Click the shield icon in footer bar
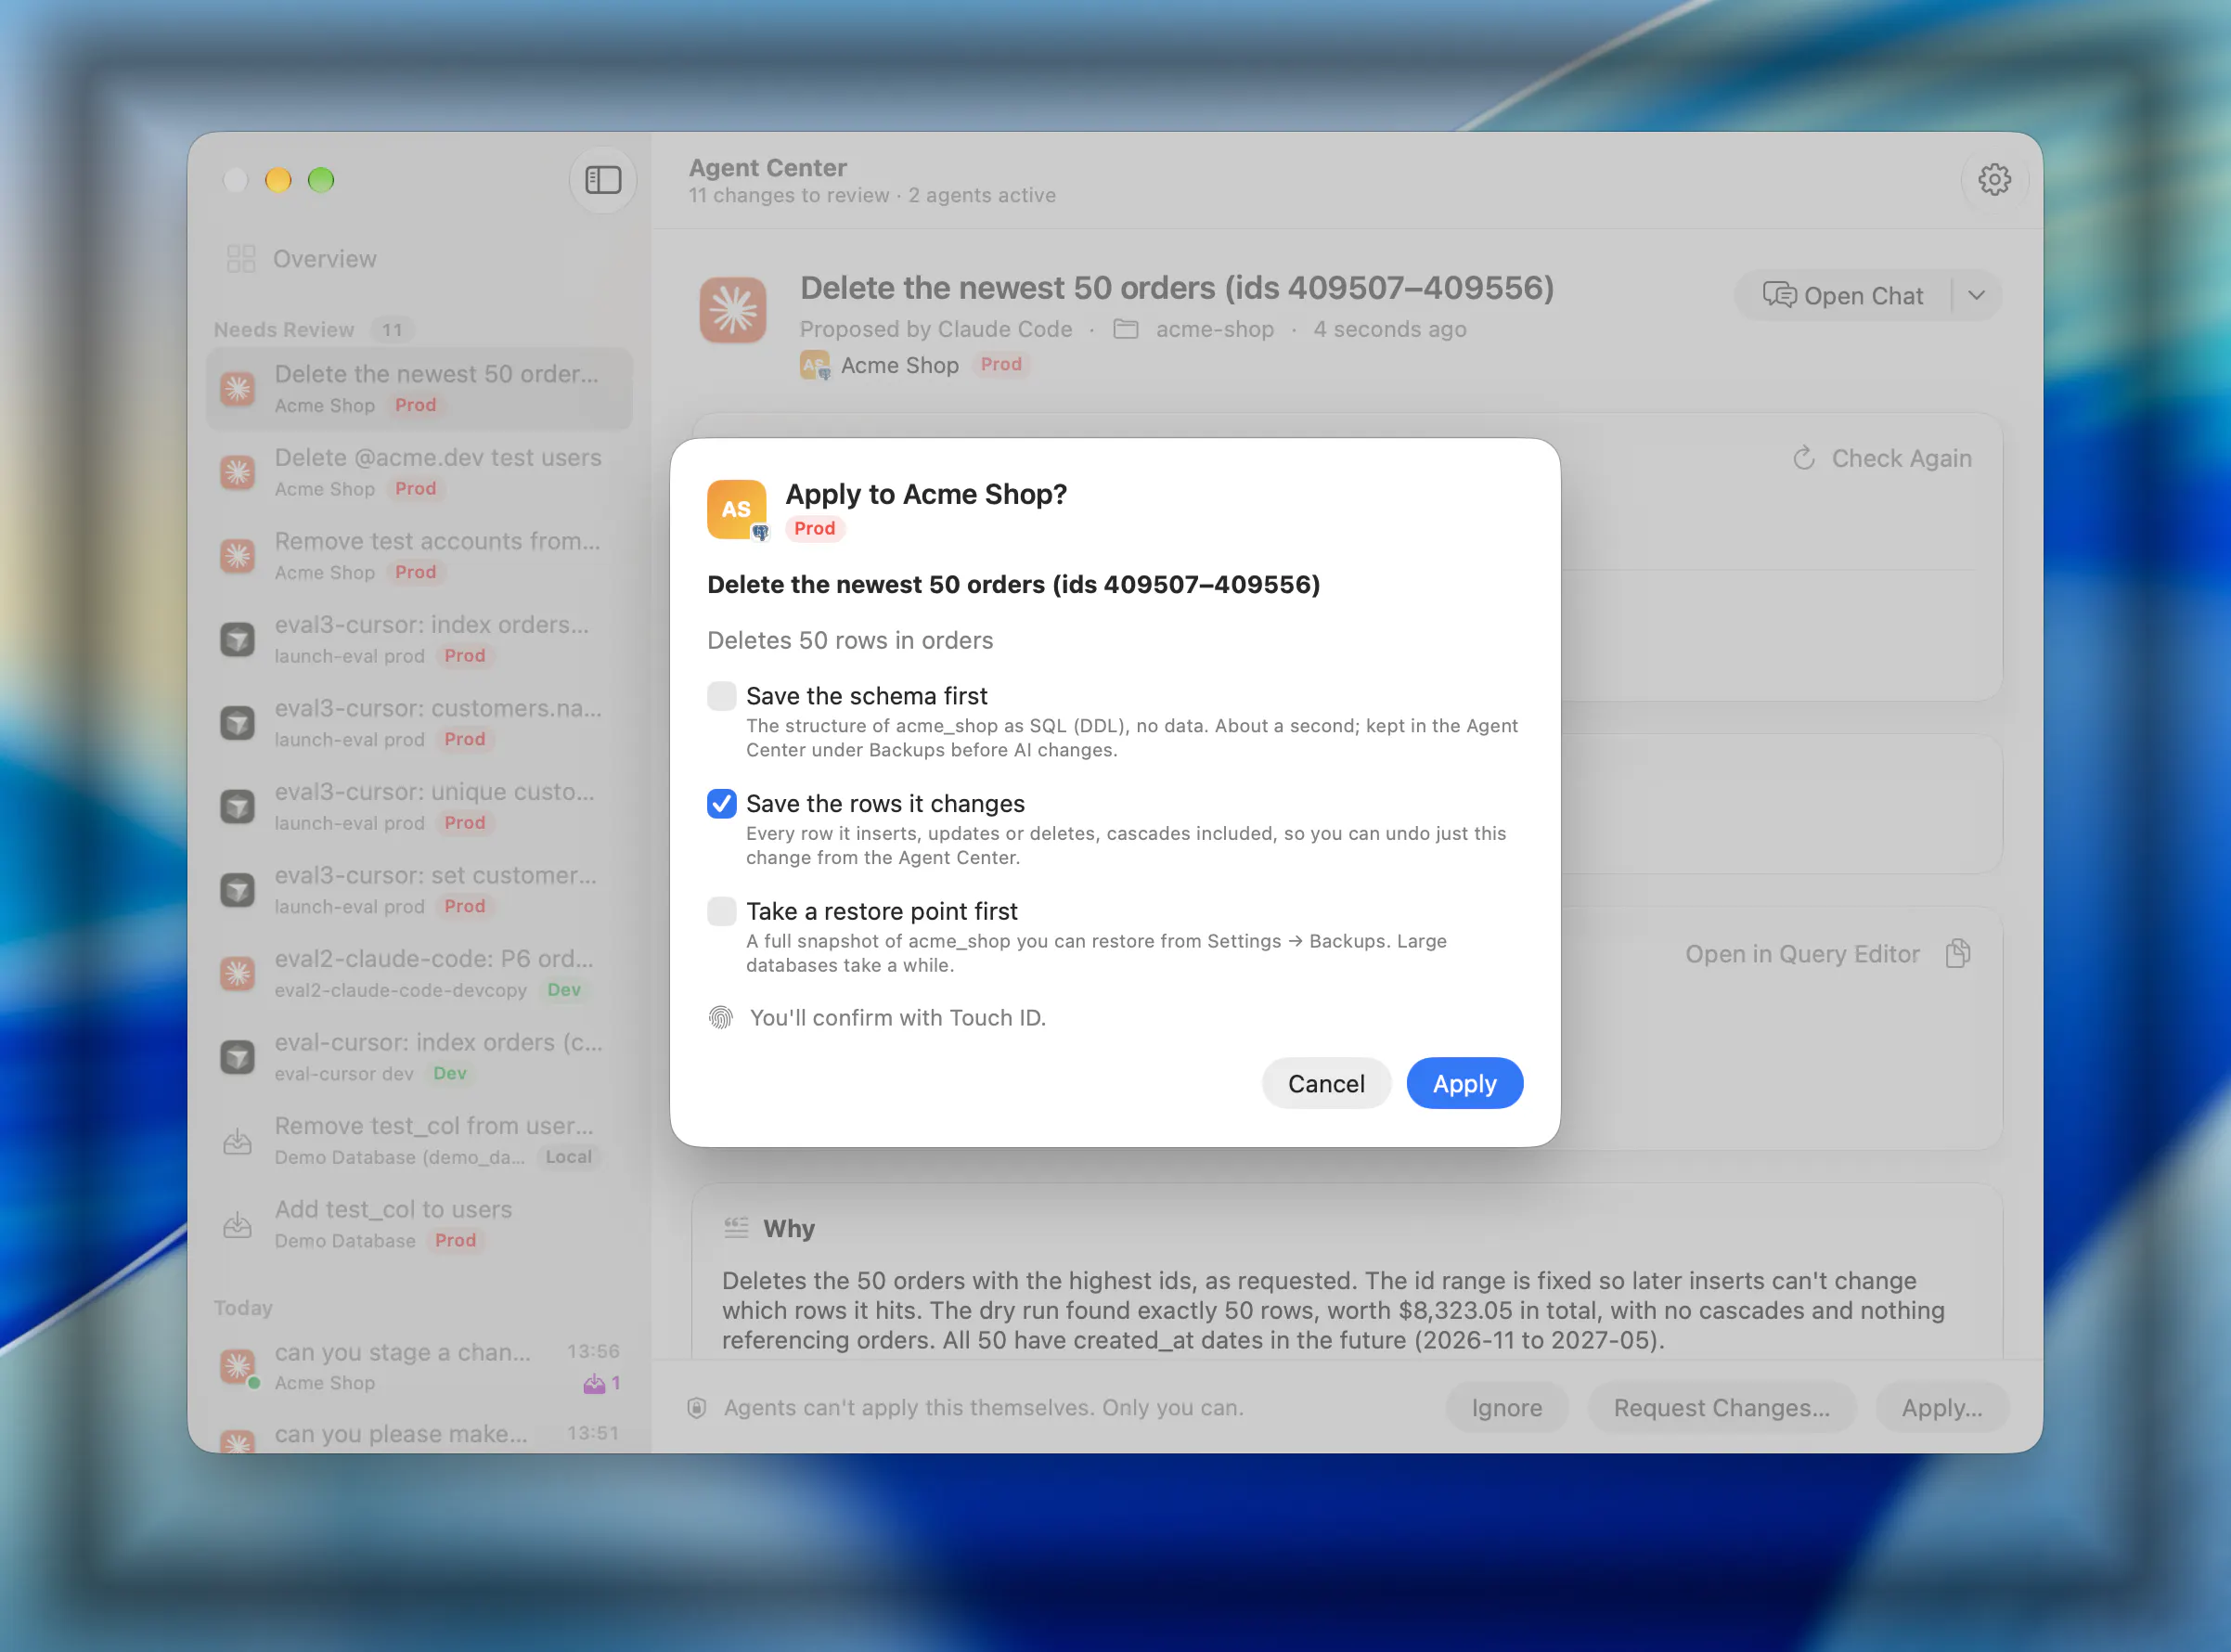Viewport: 2231px width, 1652px height. pos(697,1408)
